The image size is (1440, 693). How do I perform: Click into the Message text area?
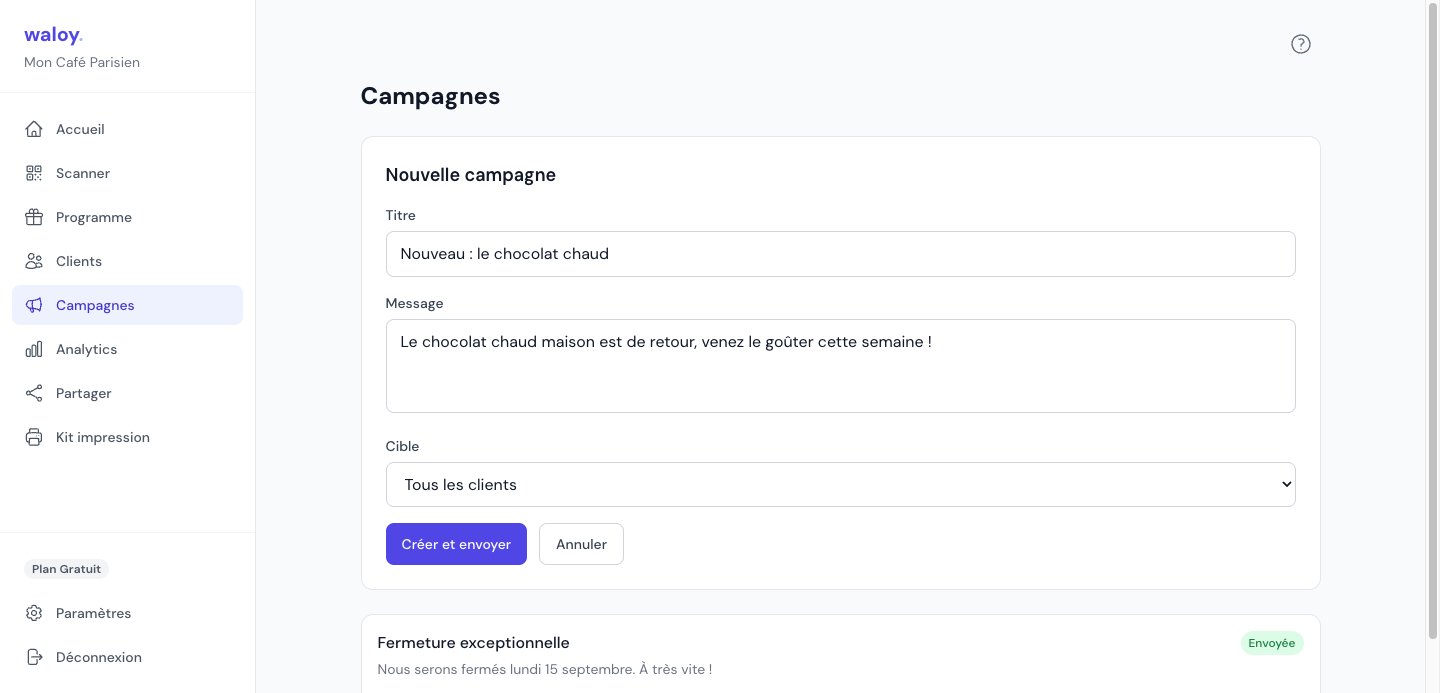840,366
